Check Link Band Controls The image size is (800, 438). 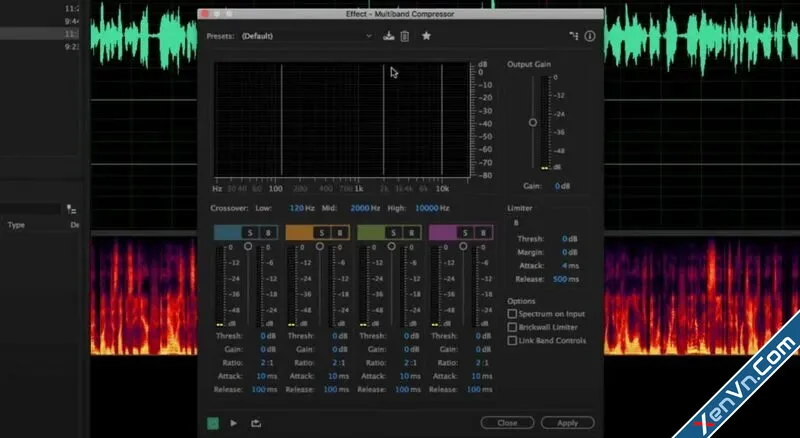coord(512,340)
